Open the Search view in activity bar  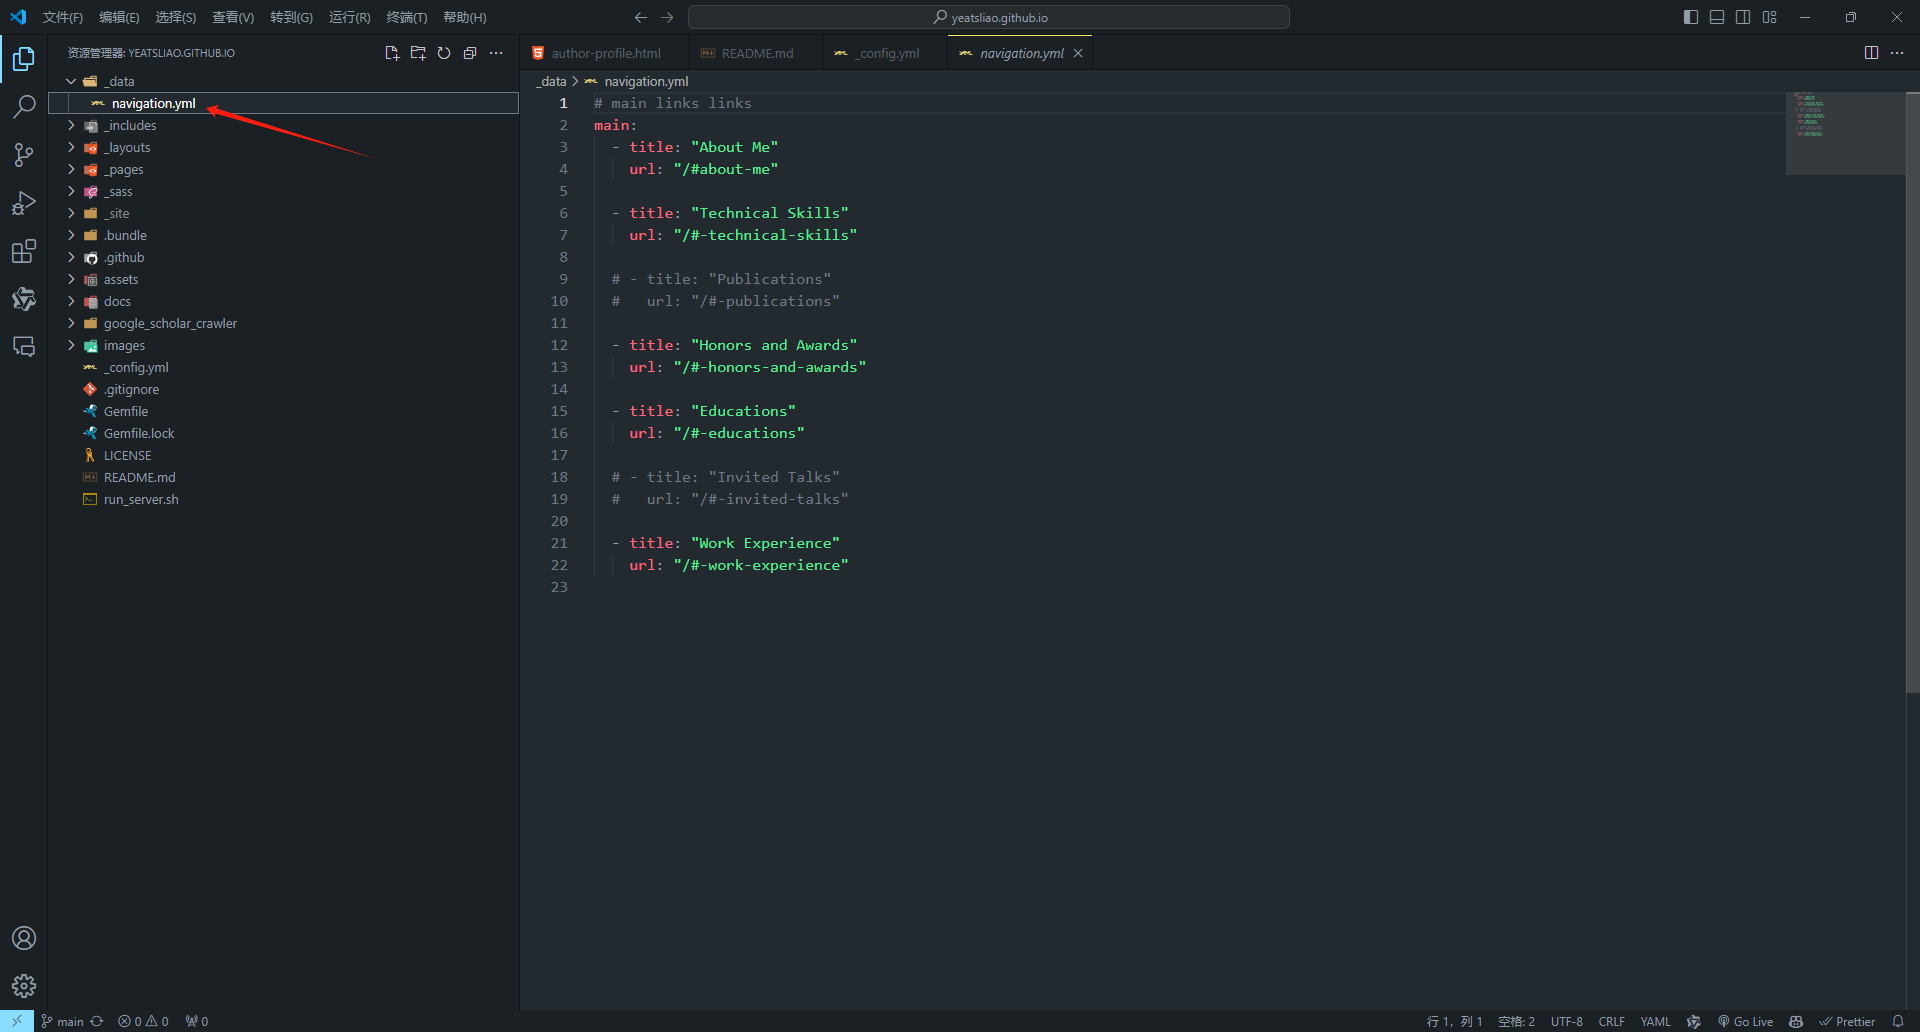tap(24, 106)
